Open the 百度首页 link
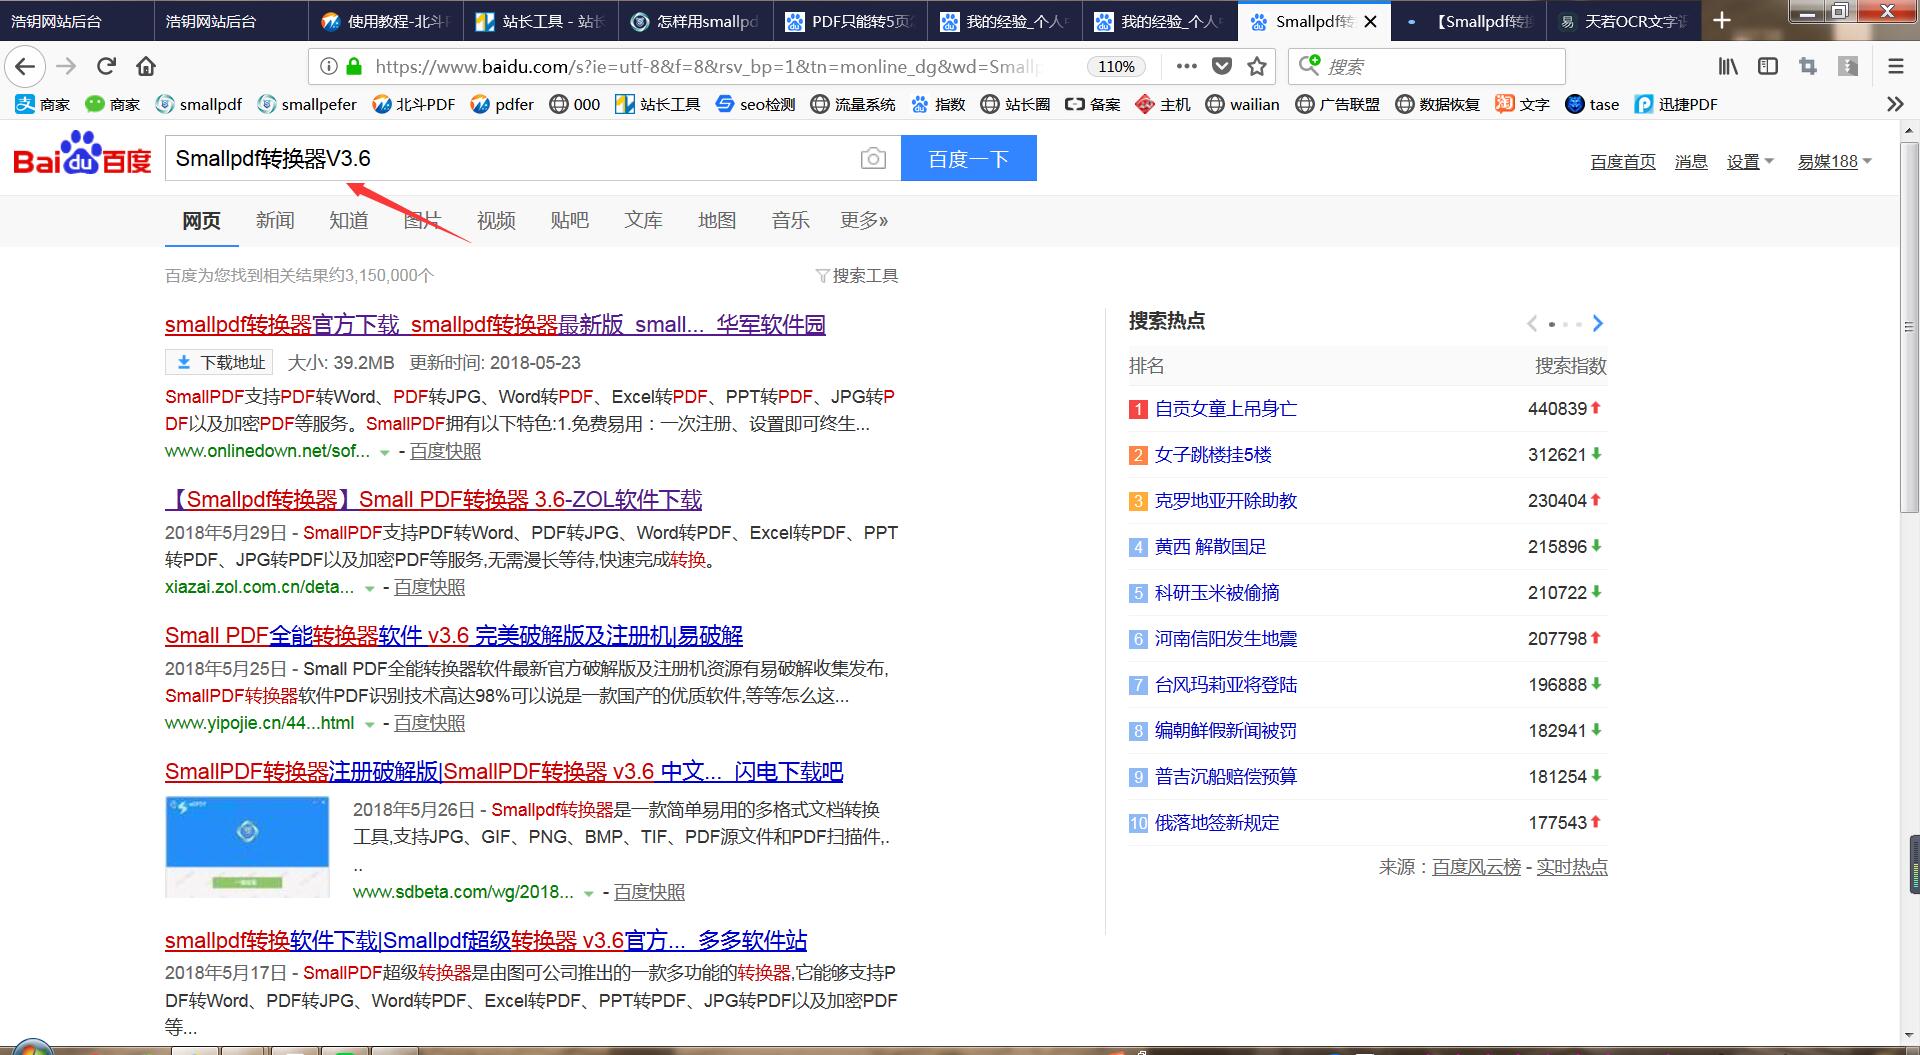This screenshot has height=1055, width=1920. coord(1623,162)
